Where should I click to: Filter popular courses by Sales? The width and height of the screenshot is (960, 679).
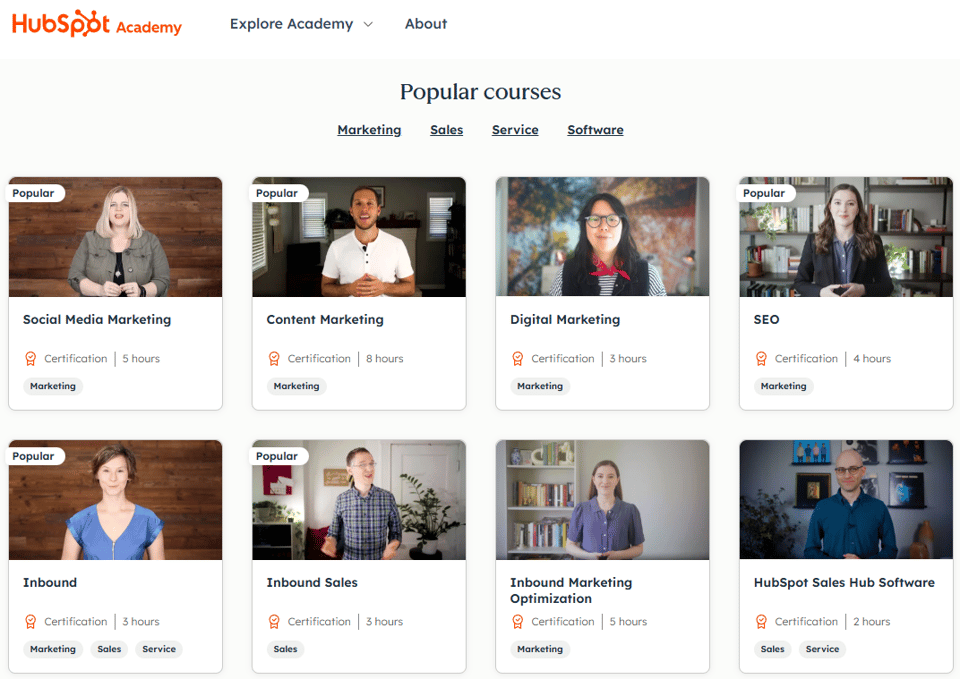(446, 130)
